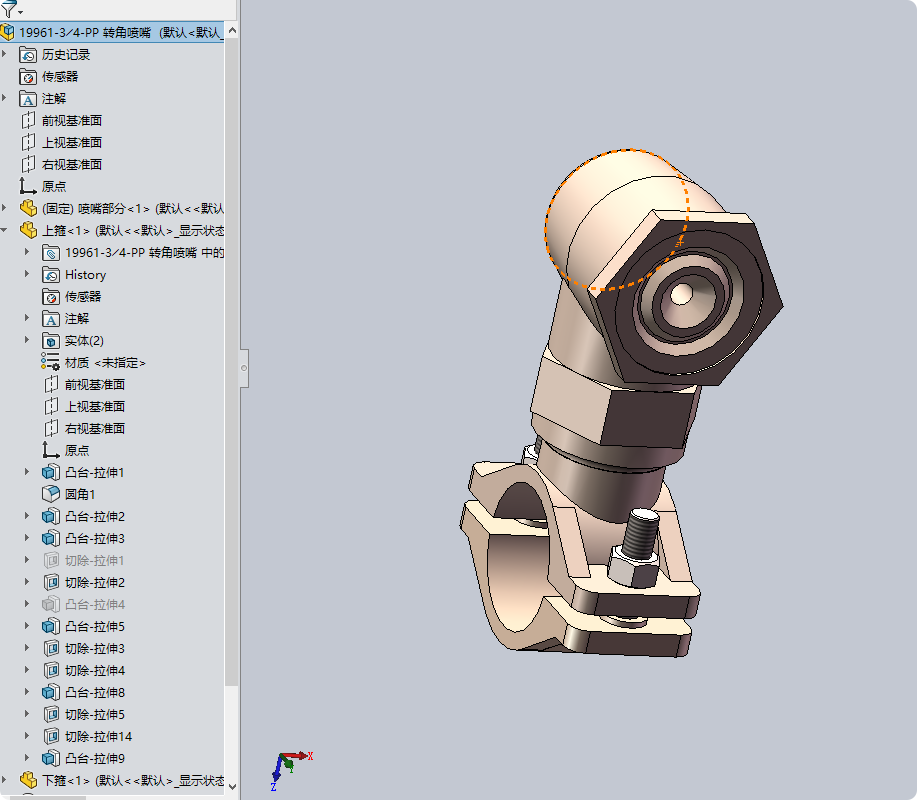Select the suppressed 凸台-拉伸4 icon
917x800 pixels.
51,605
